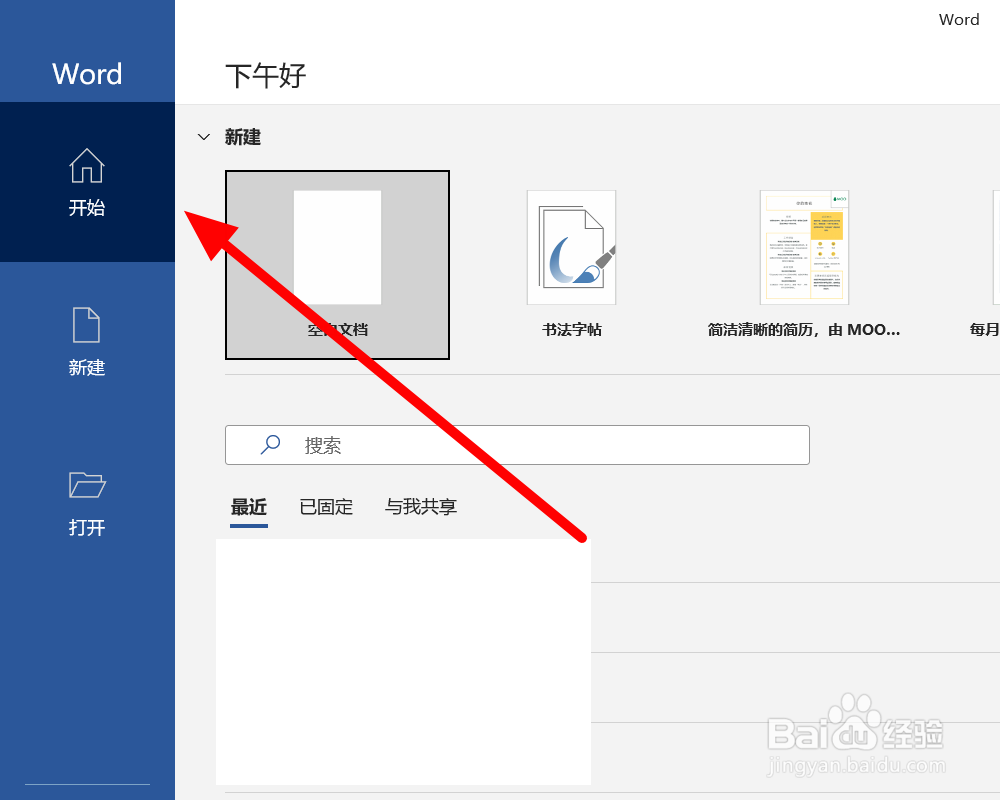Click the magnifier search icon
Screen dimensions: 1000x800
click(270, 444)
